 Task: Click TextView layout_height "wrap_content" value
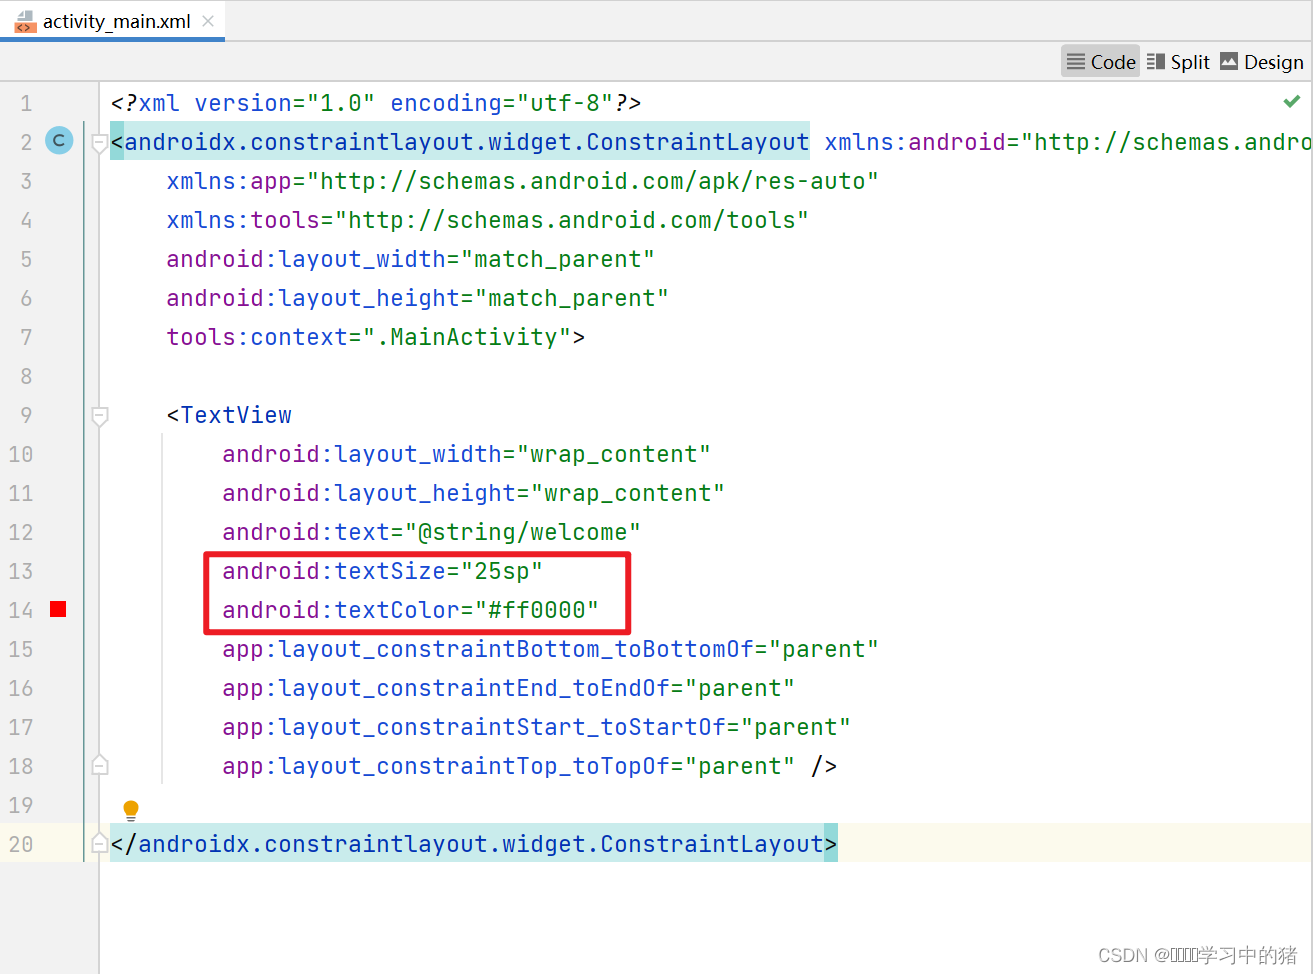[628, 493]
